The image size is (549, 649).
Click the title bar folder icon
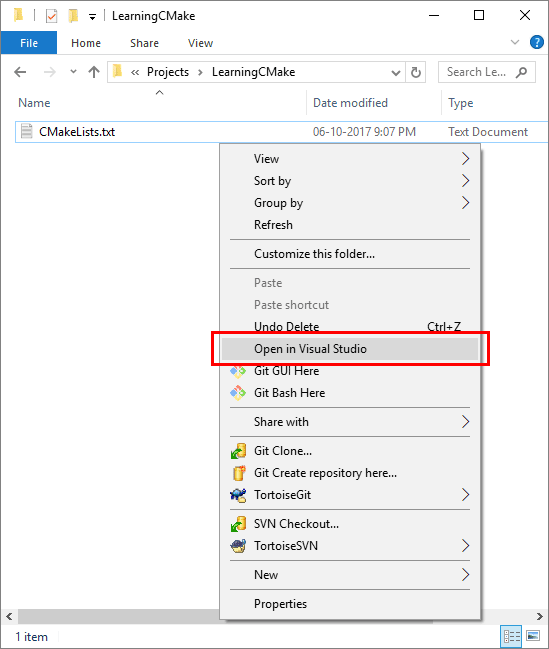click(x=18, y=15)
